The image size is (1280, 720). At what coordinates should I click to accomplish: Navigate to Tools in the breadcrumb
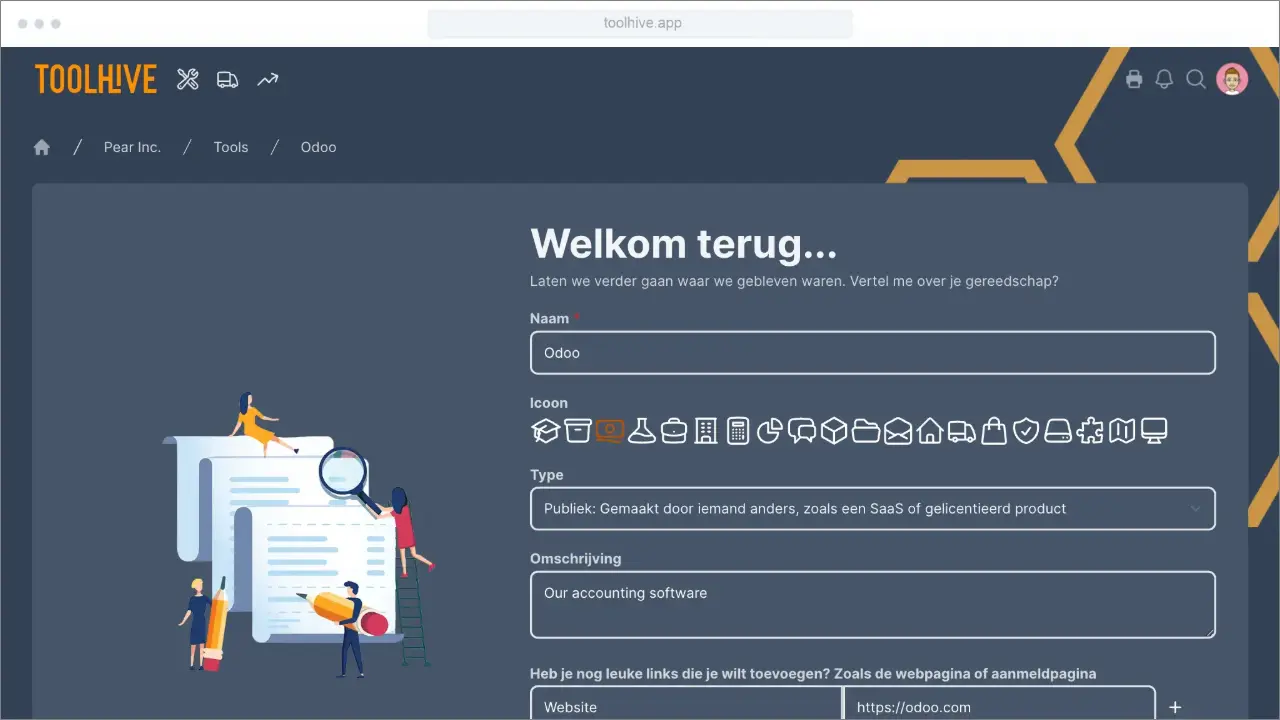(x=230, y=147)
